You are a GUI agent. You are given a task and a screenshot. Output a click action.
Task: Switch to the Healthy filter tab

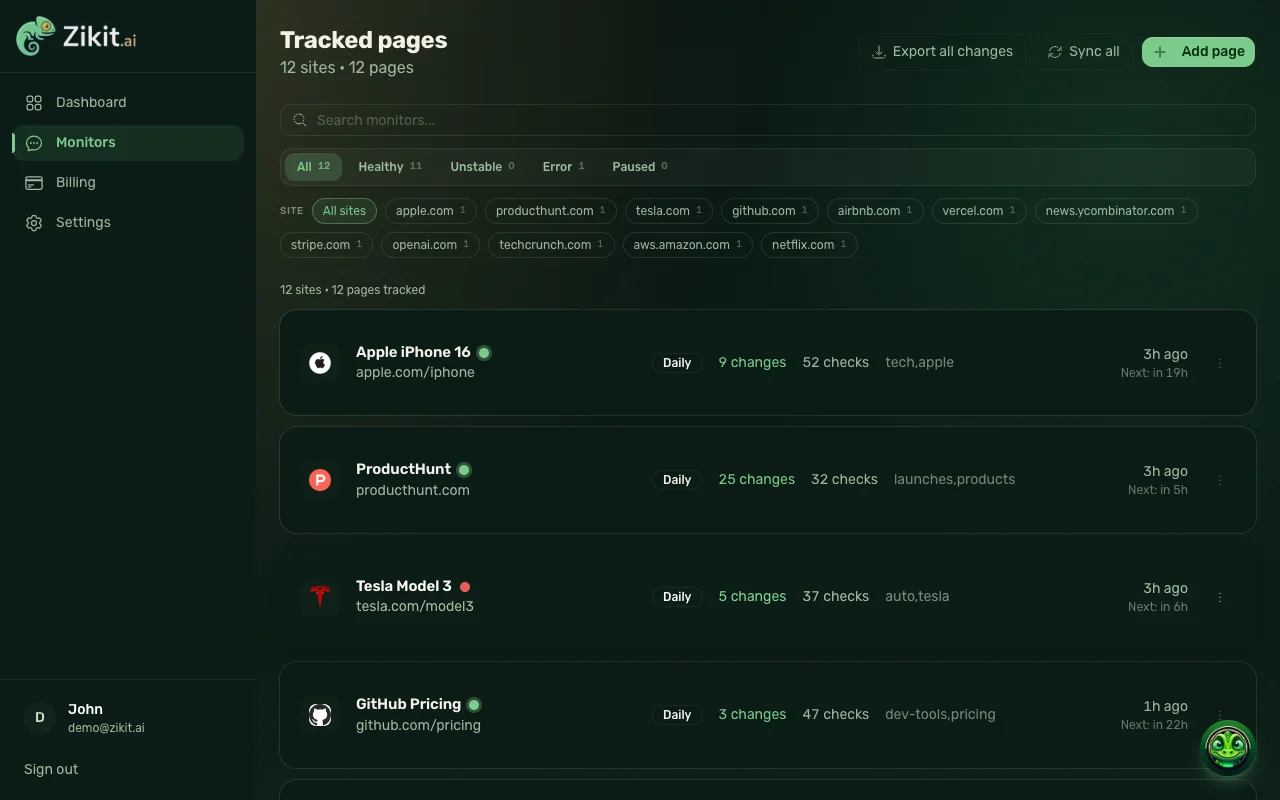(x=390, y=167)
